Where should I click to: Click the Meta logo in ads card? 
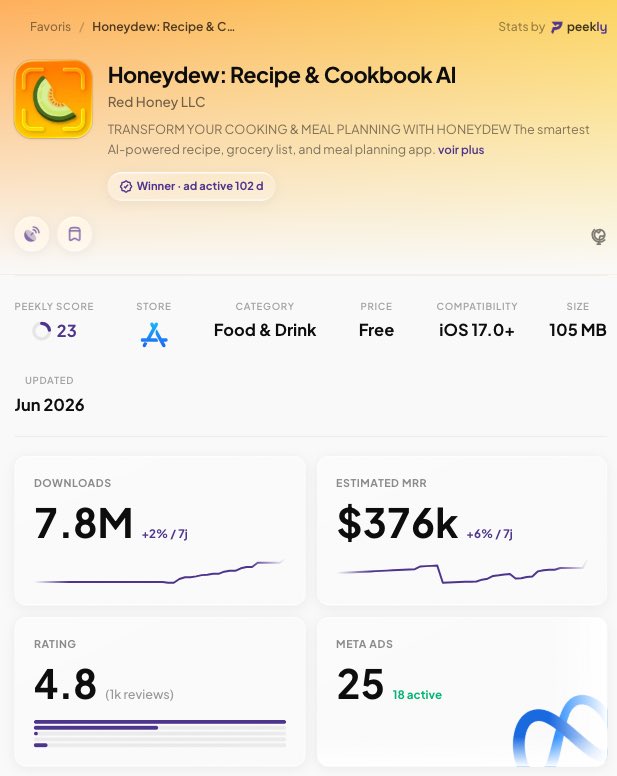coord(560,730)
